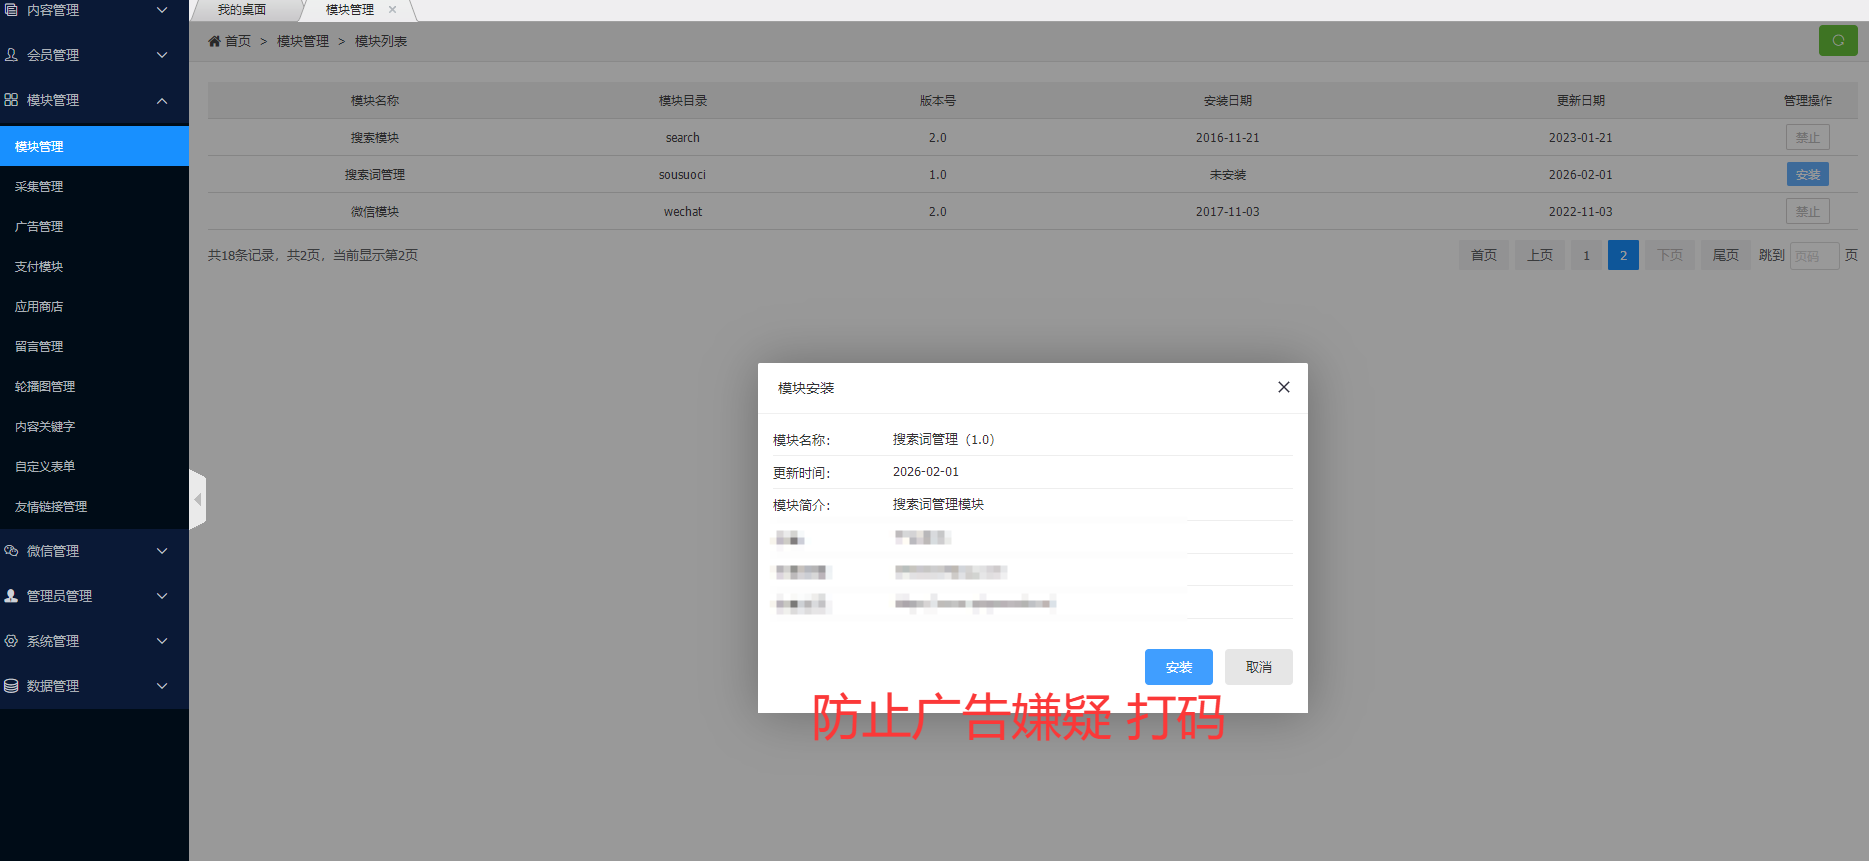Open 内容关键字 submenu item
The width and height of the screenshot is (1869, 861).
pos(94,426)
